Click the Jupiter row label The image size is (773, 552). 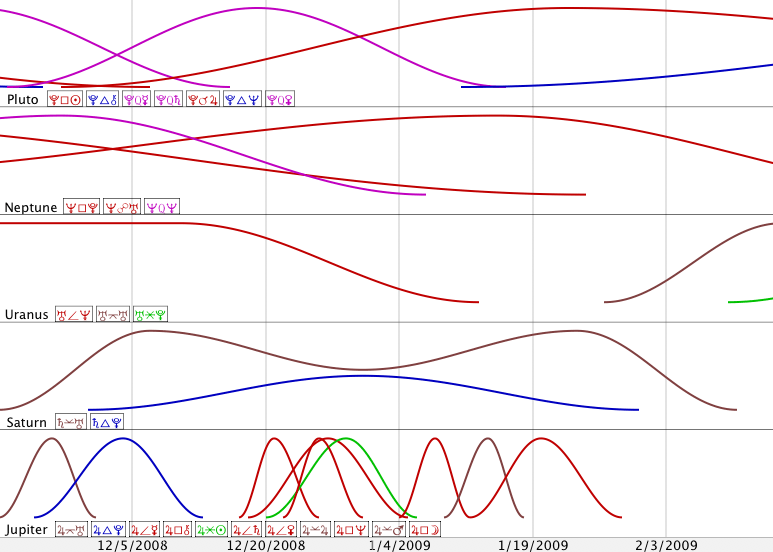click(27, 530)
